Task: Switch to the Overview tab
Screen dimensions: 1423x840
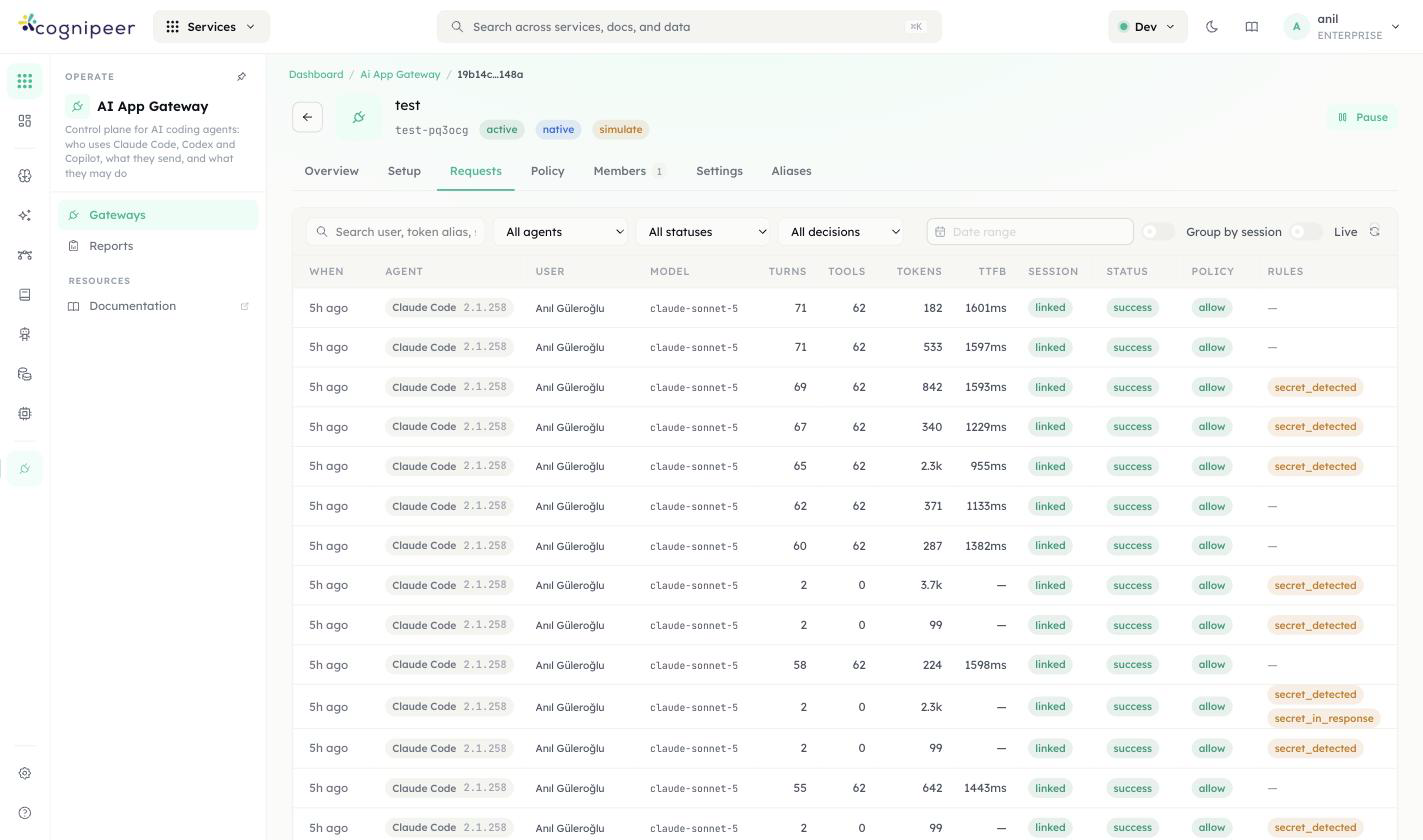Action: click(x=332, y=171)
